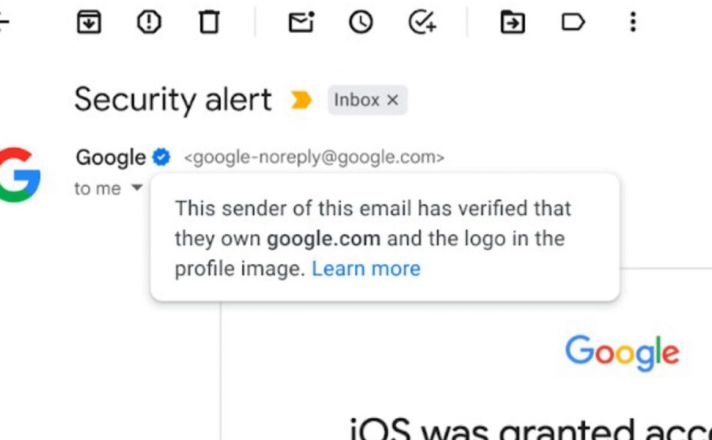Viewport: 712px width, 440px height.
Task: Click the blue verified checkmark badge
Action: pos(161,158)
